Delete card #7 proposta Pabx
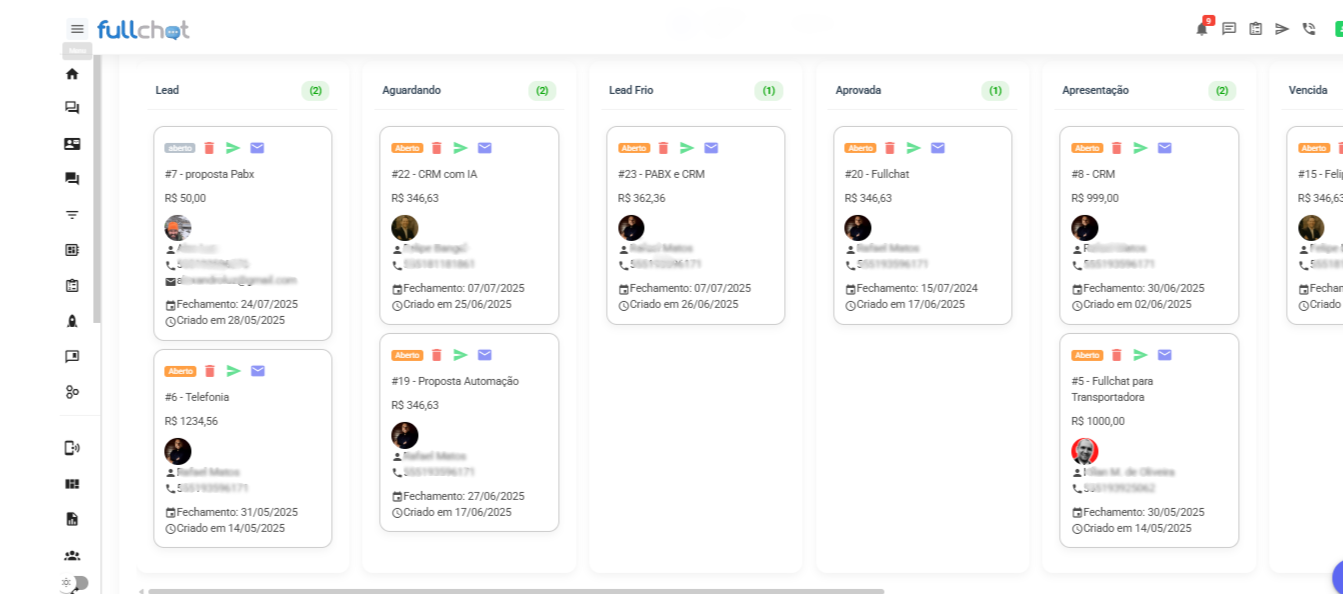The height and width of the screenshot is (594, 1343). 209,148
